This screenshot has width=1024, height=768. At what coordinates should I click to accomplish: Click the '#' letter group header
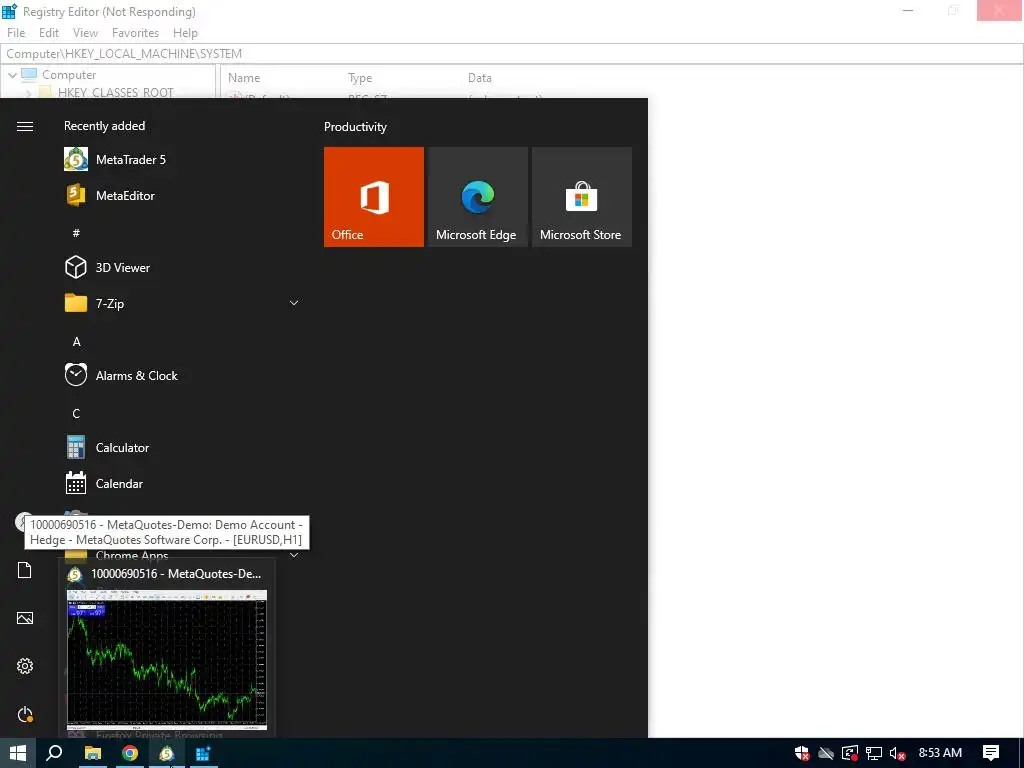(76, 232)
